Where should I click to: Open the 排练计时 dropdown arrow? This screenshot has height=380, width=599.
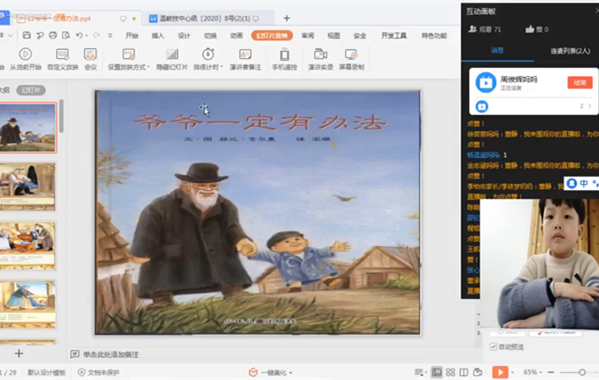point(222,67)
